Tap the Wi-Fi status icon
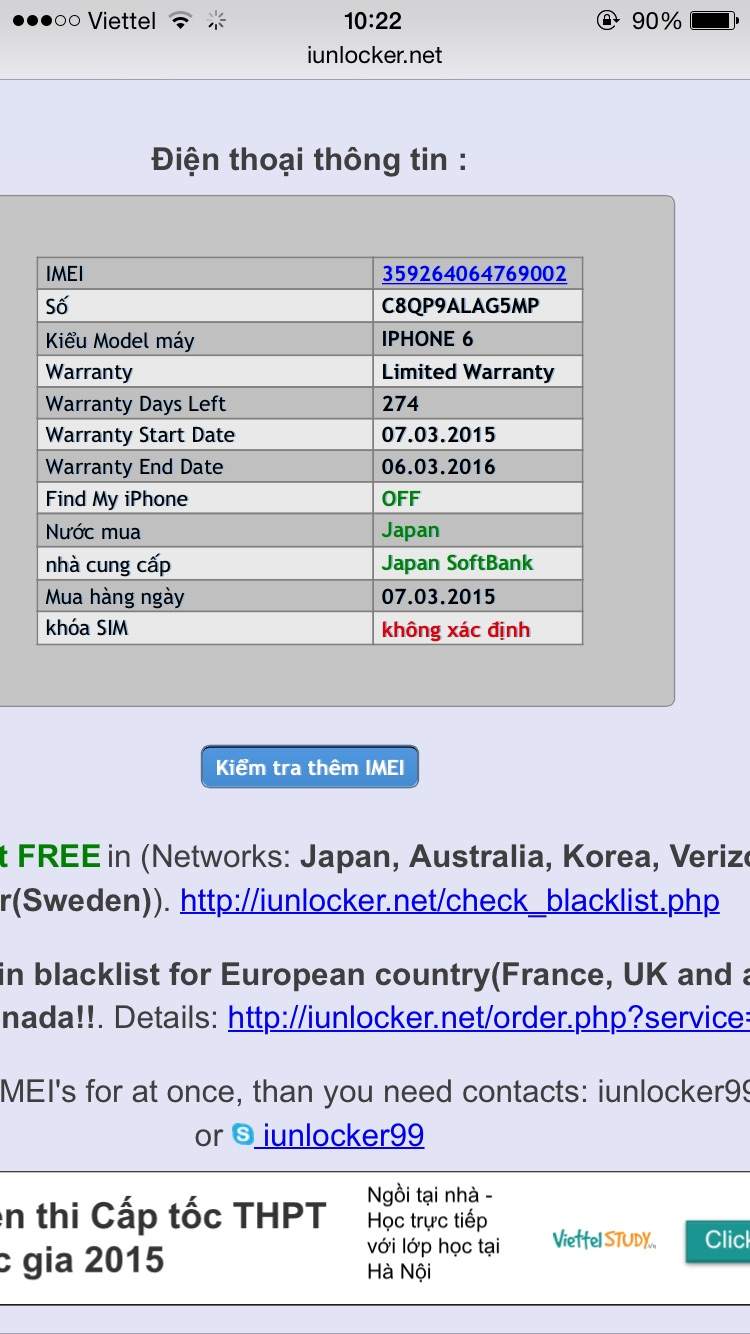The width and height of the screenshot is (750, 1334). click(x=181, y=21)
